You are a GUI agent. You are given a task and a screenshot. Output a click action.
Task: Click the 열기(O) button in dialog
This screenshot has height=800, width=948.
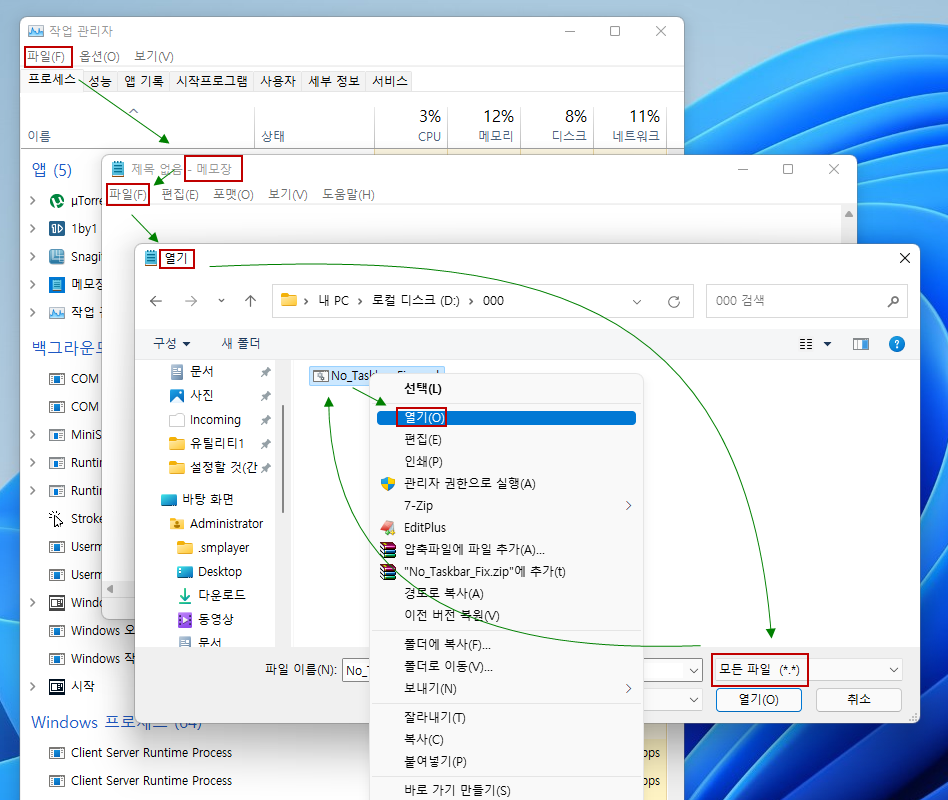(x=759, y=700)
